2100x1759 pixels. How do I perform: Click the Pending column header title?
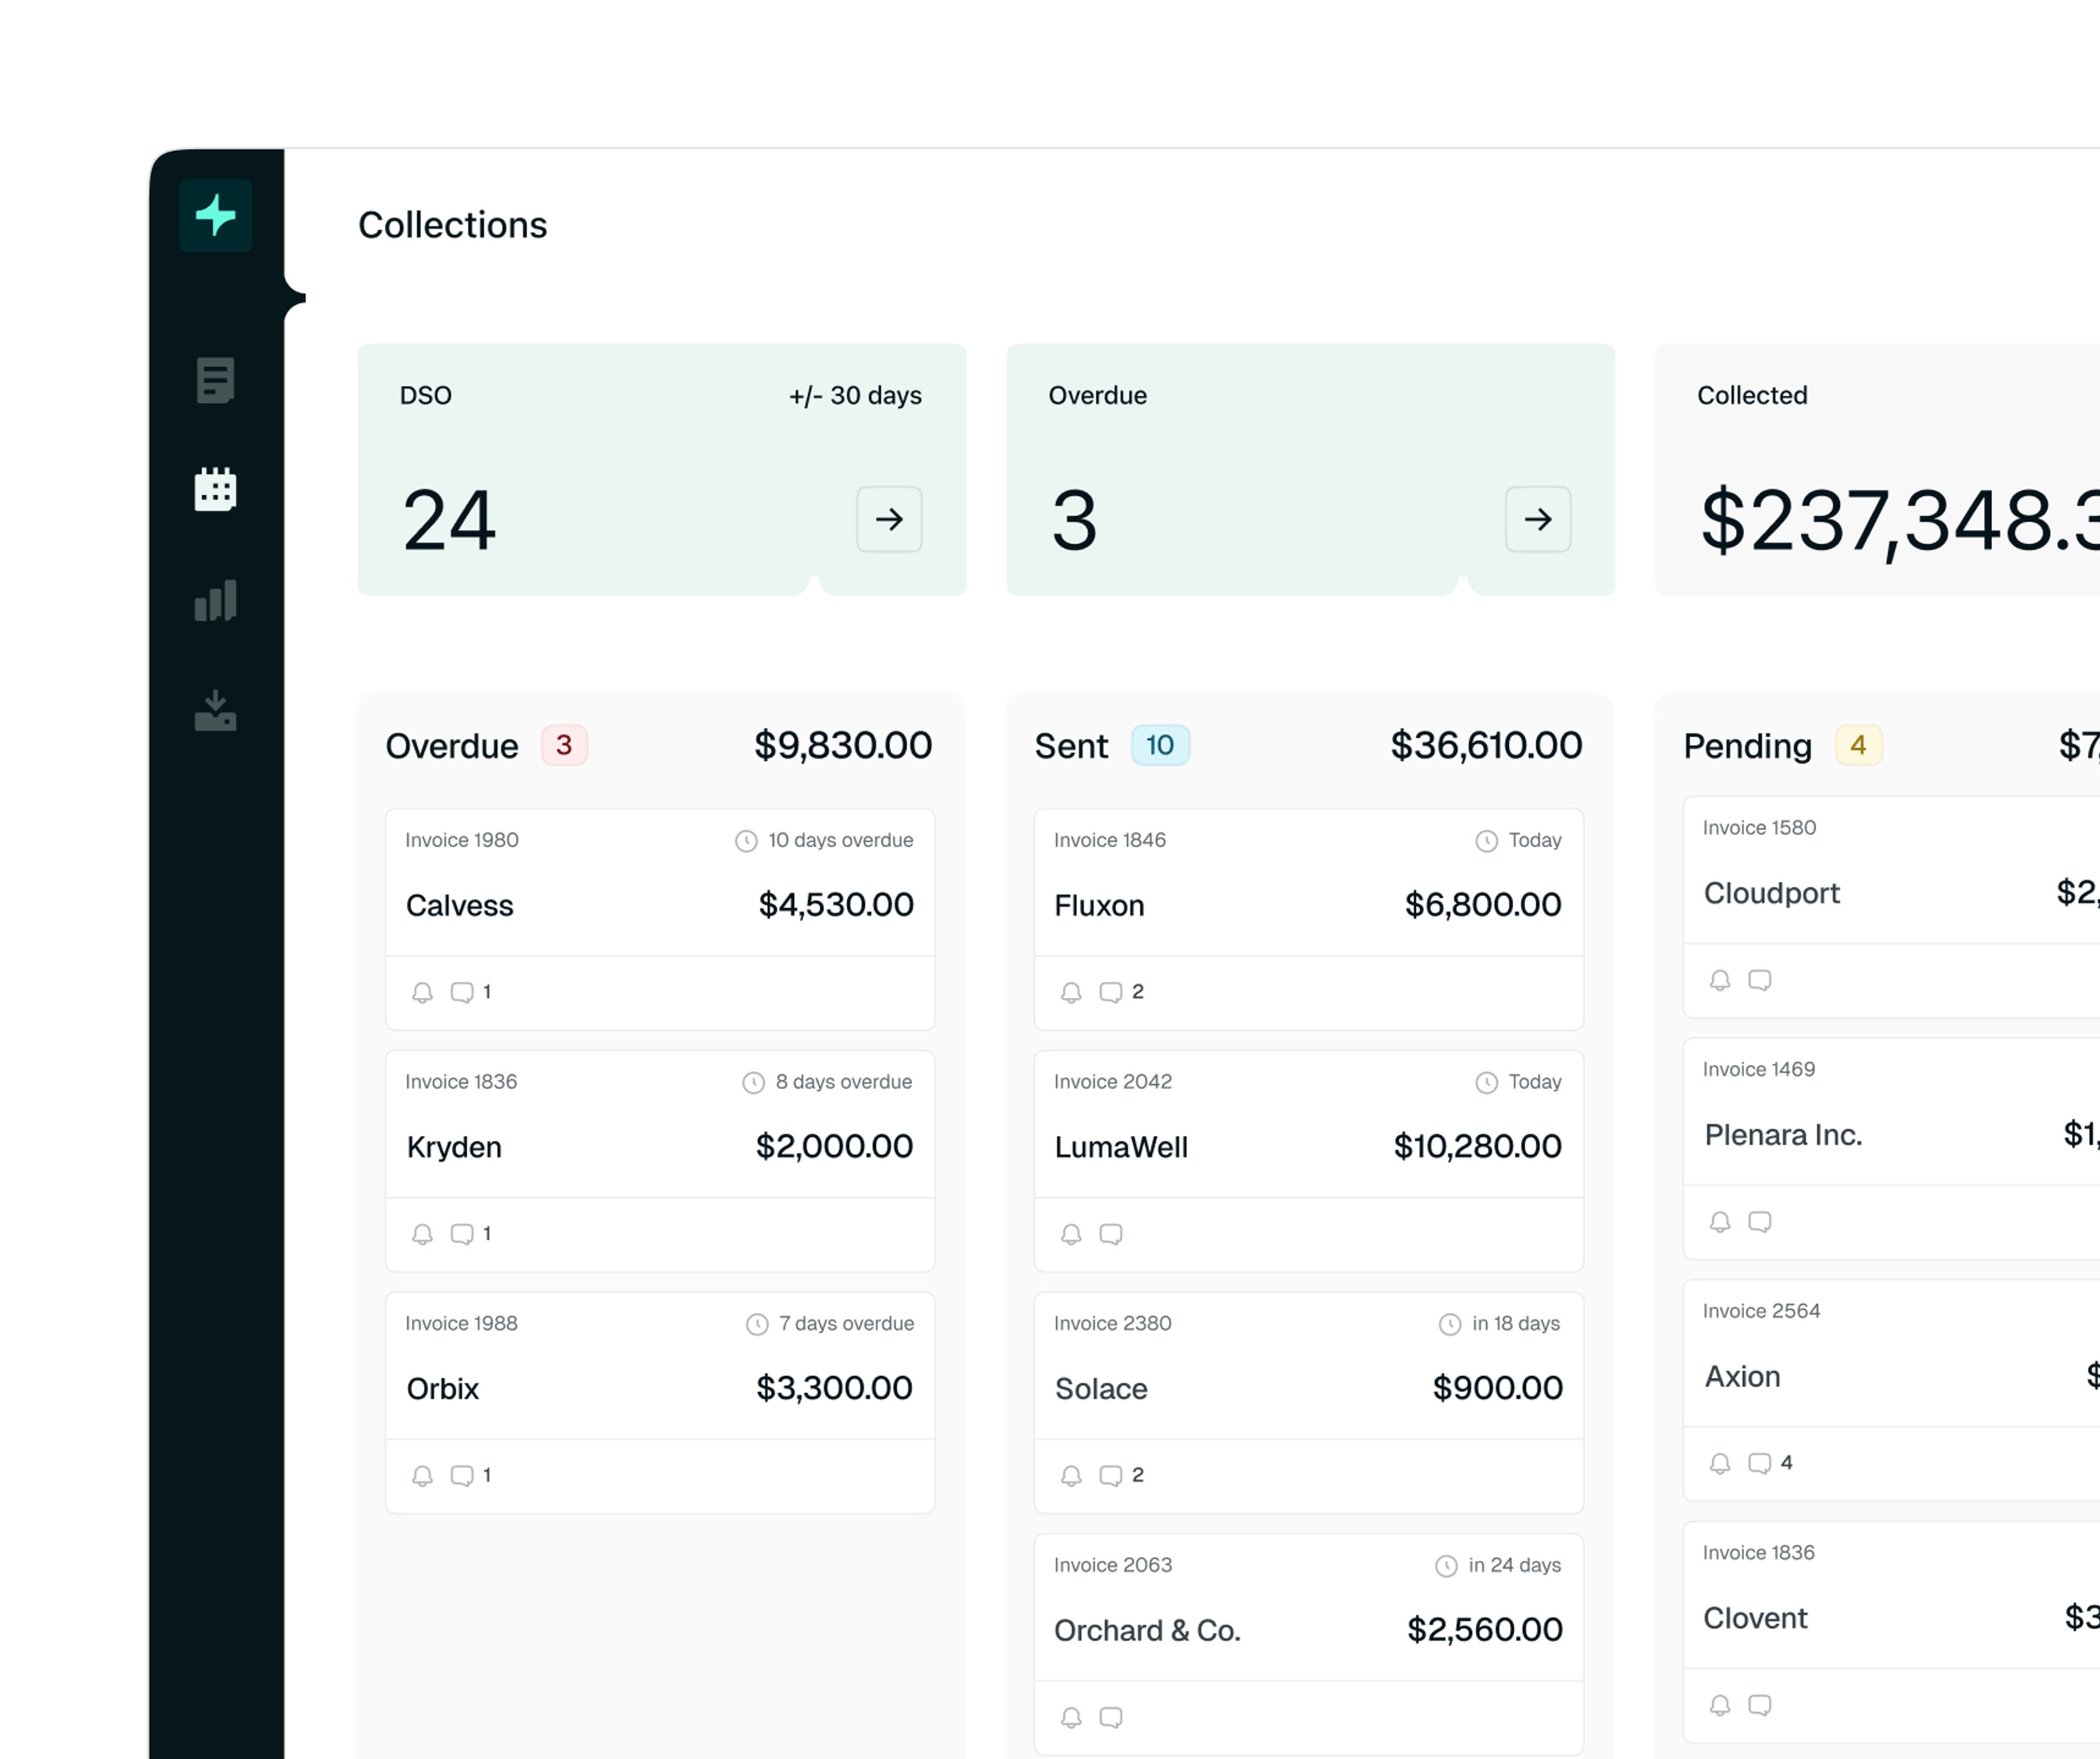pos(1747,746)
